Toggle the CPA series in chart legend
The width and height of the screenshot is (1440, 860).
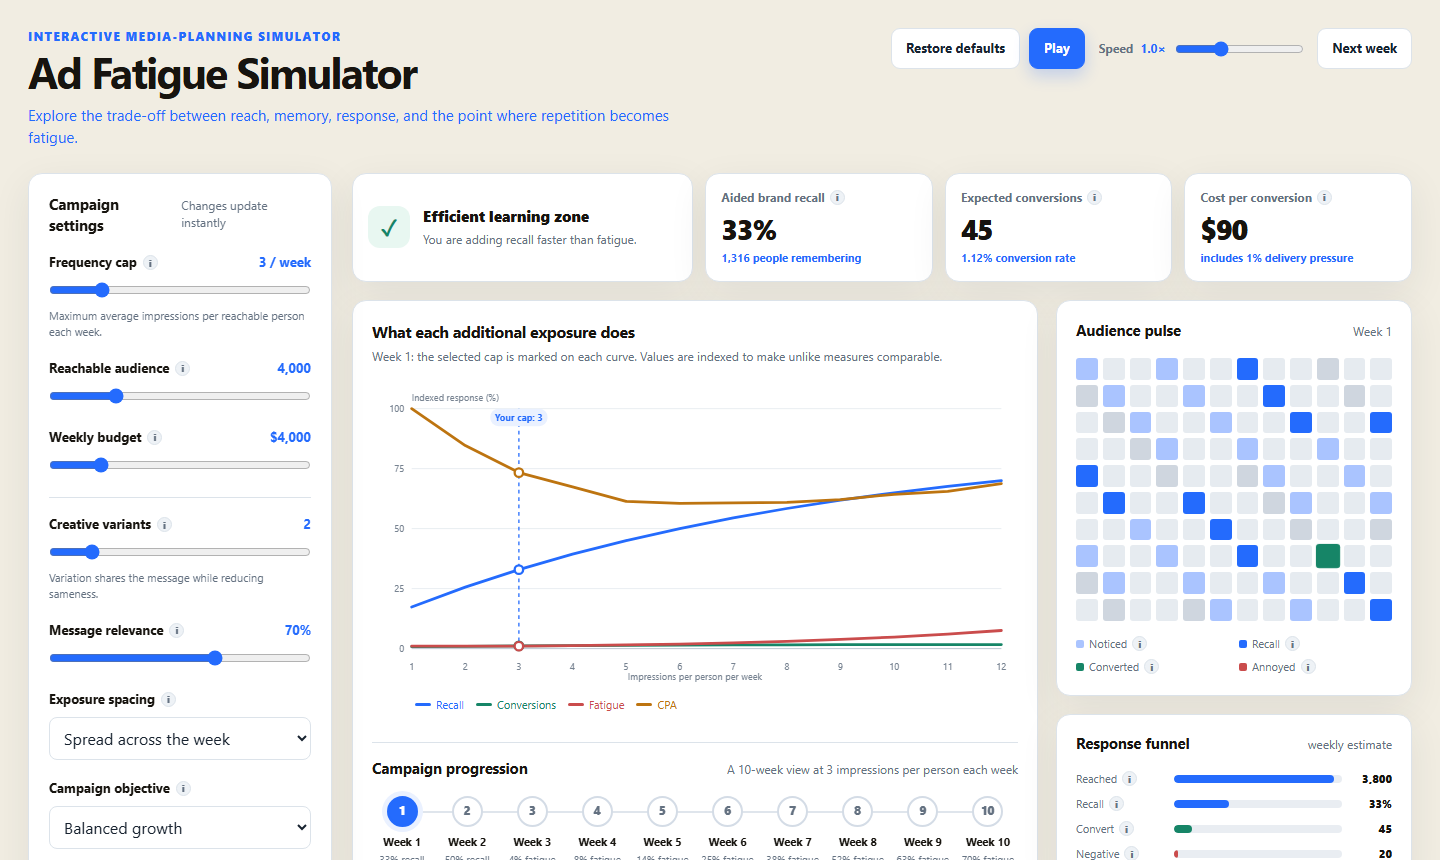click(656, 705)
